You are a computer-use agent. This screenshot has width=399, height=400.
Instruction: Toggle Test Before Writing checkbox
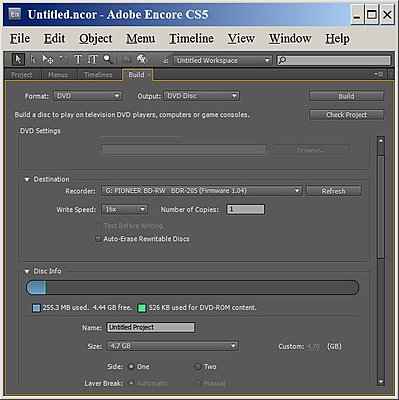98,226
